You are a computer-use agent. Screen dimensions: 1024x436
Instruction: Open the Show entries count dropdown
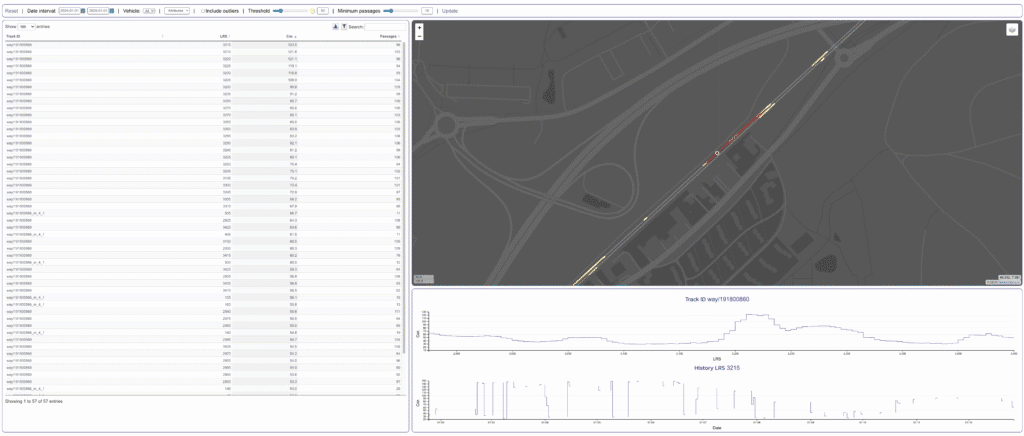(27, 26)
